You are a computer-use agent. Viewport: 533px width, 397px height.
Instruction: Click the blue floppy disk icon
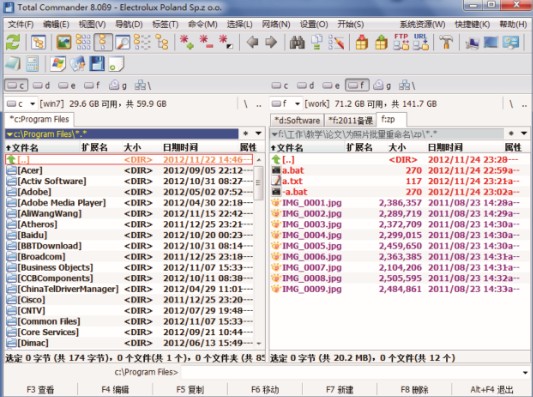(97, 64)
